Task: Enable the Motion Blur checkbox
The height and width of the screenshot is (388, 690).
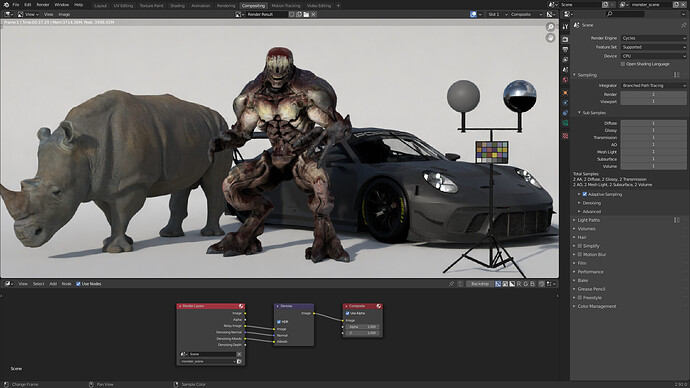Action: coord(580,255)
